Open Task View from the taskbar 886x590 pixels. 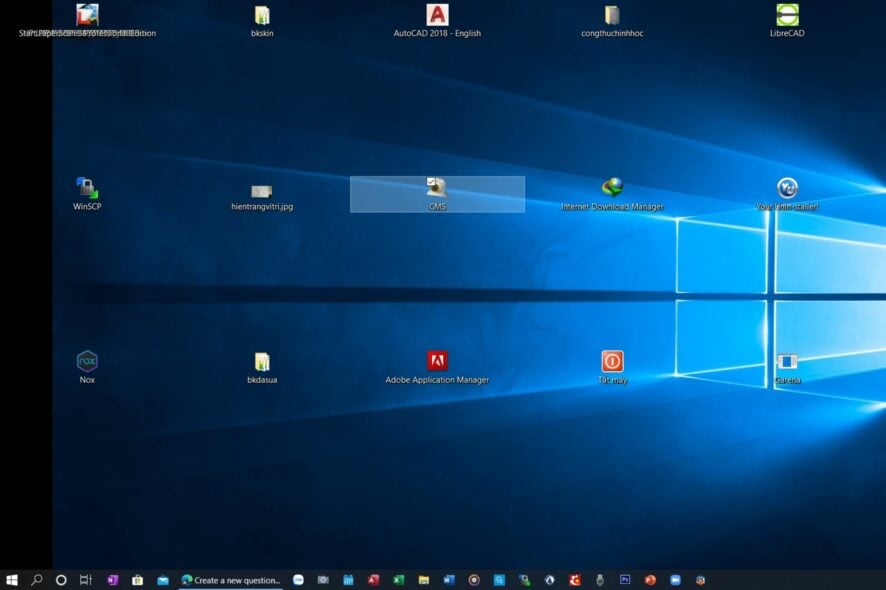pos(86,579)
